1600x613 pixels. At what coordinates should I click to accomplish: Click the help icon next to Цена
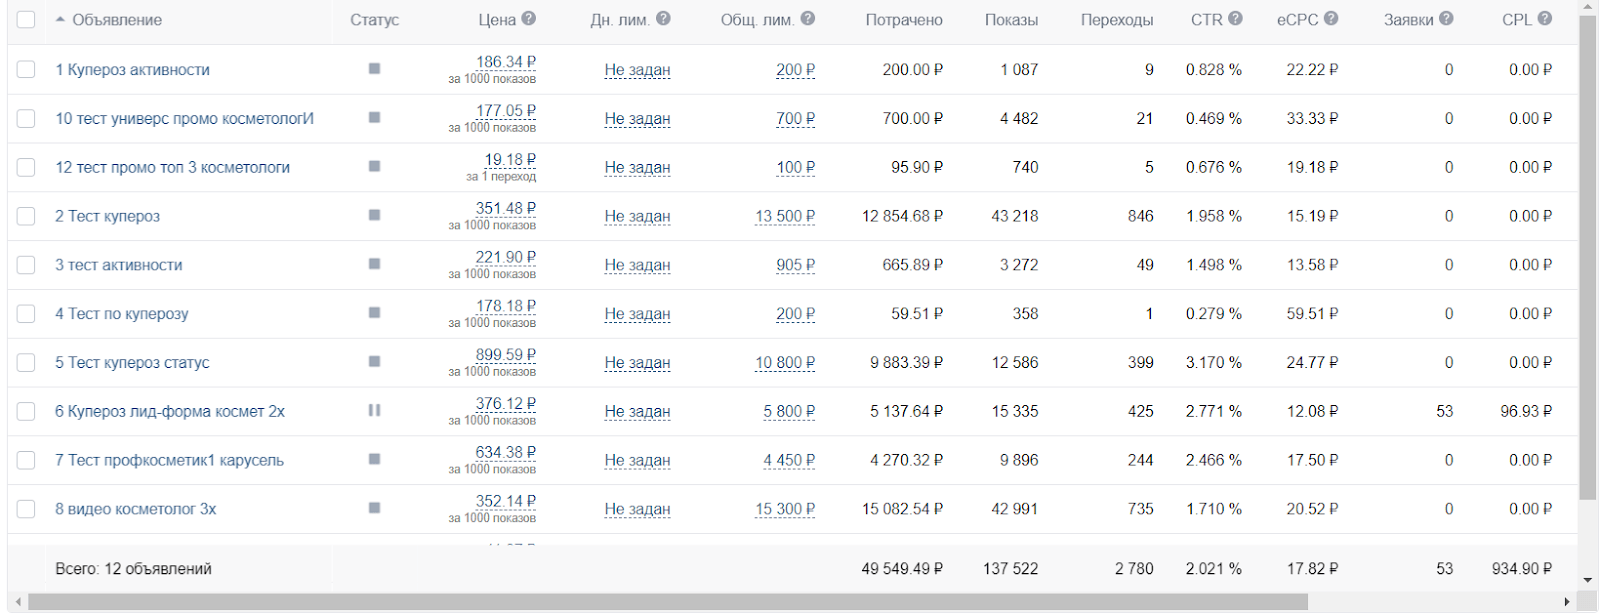528,19
